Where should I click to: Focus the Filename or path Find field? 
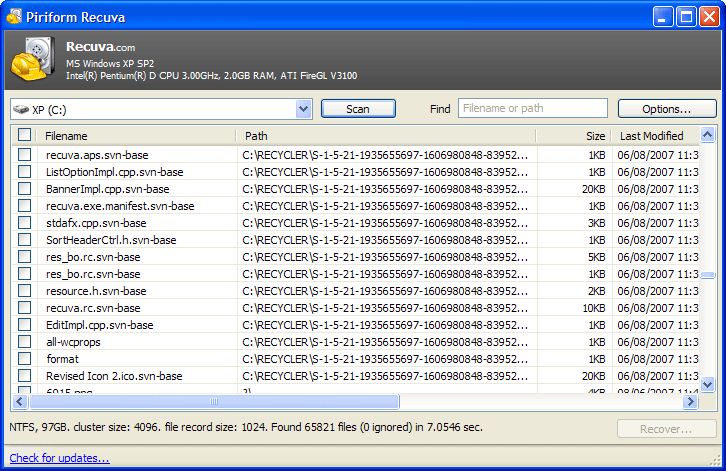(x=533, y=108)
